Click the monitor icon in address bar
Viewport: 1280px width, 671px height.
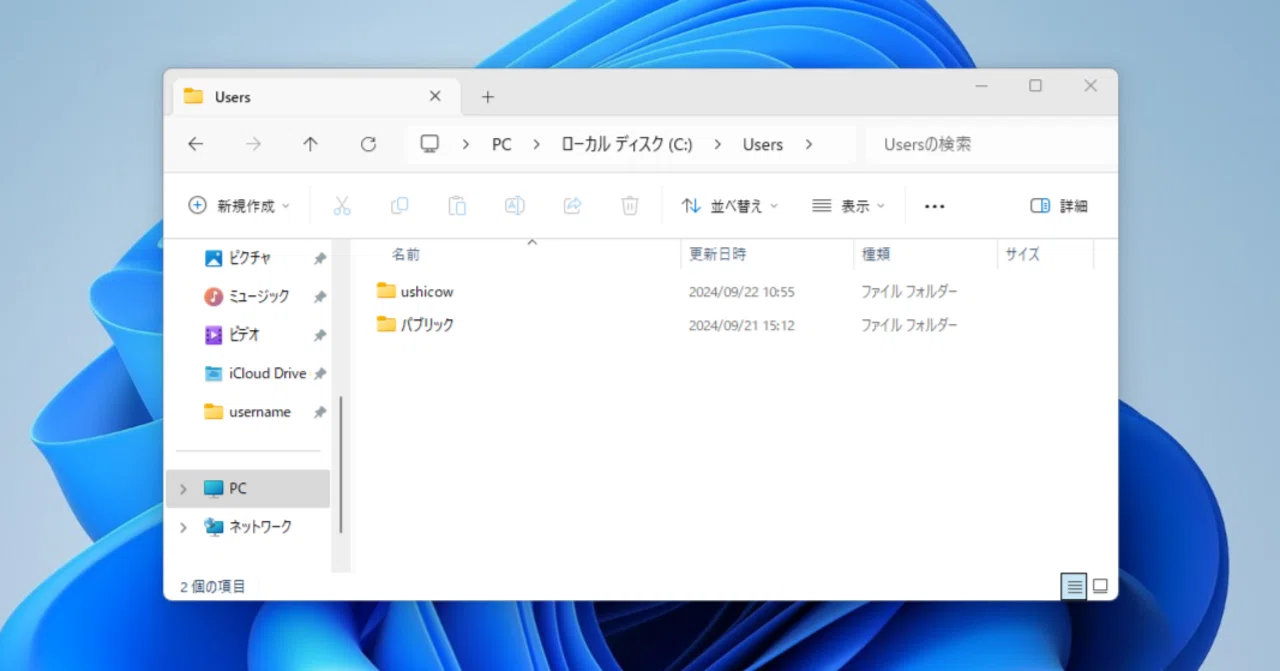[430, 144]
